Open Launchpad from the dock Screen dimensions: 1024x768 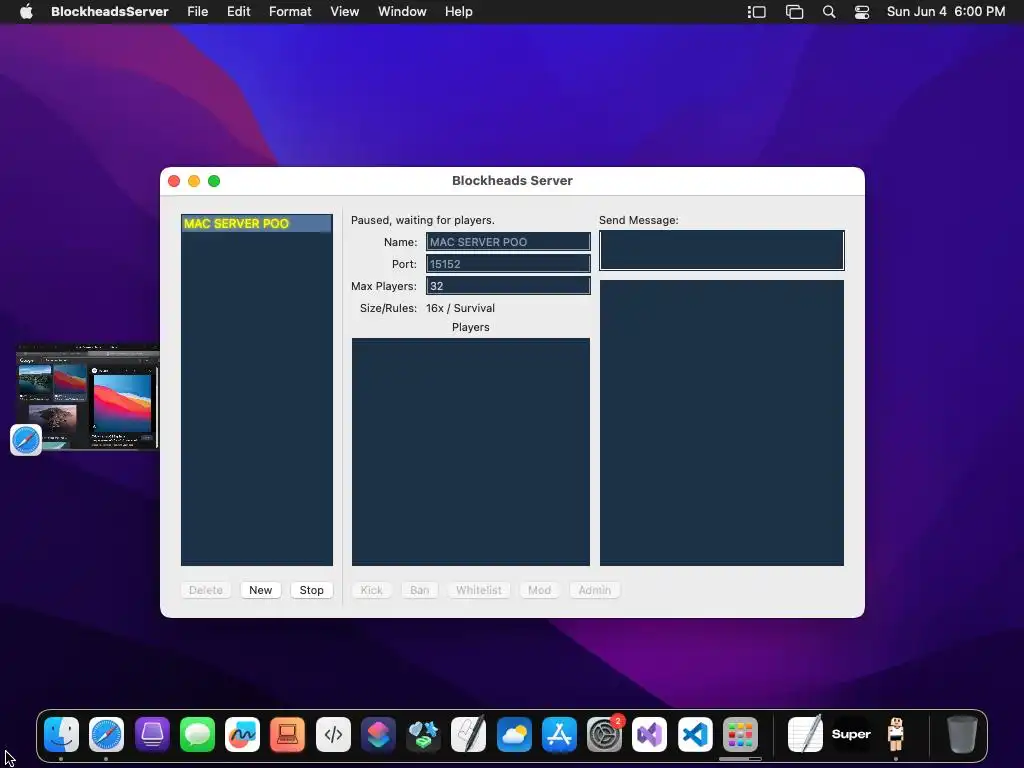coord(740,734)
